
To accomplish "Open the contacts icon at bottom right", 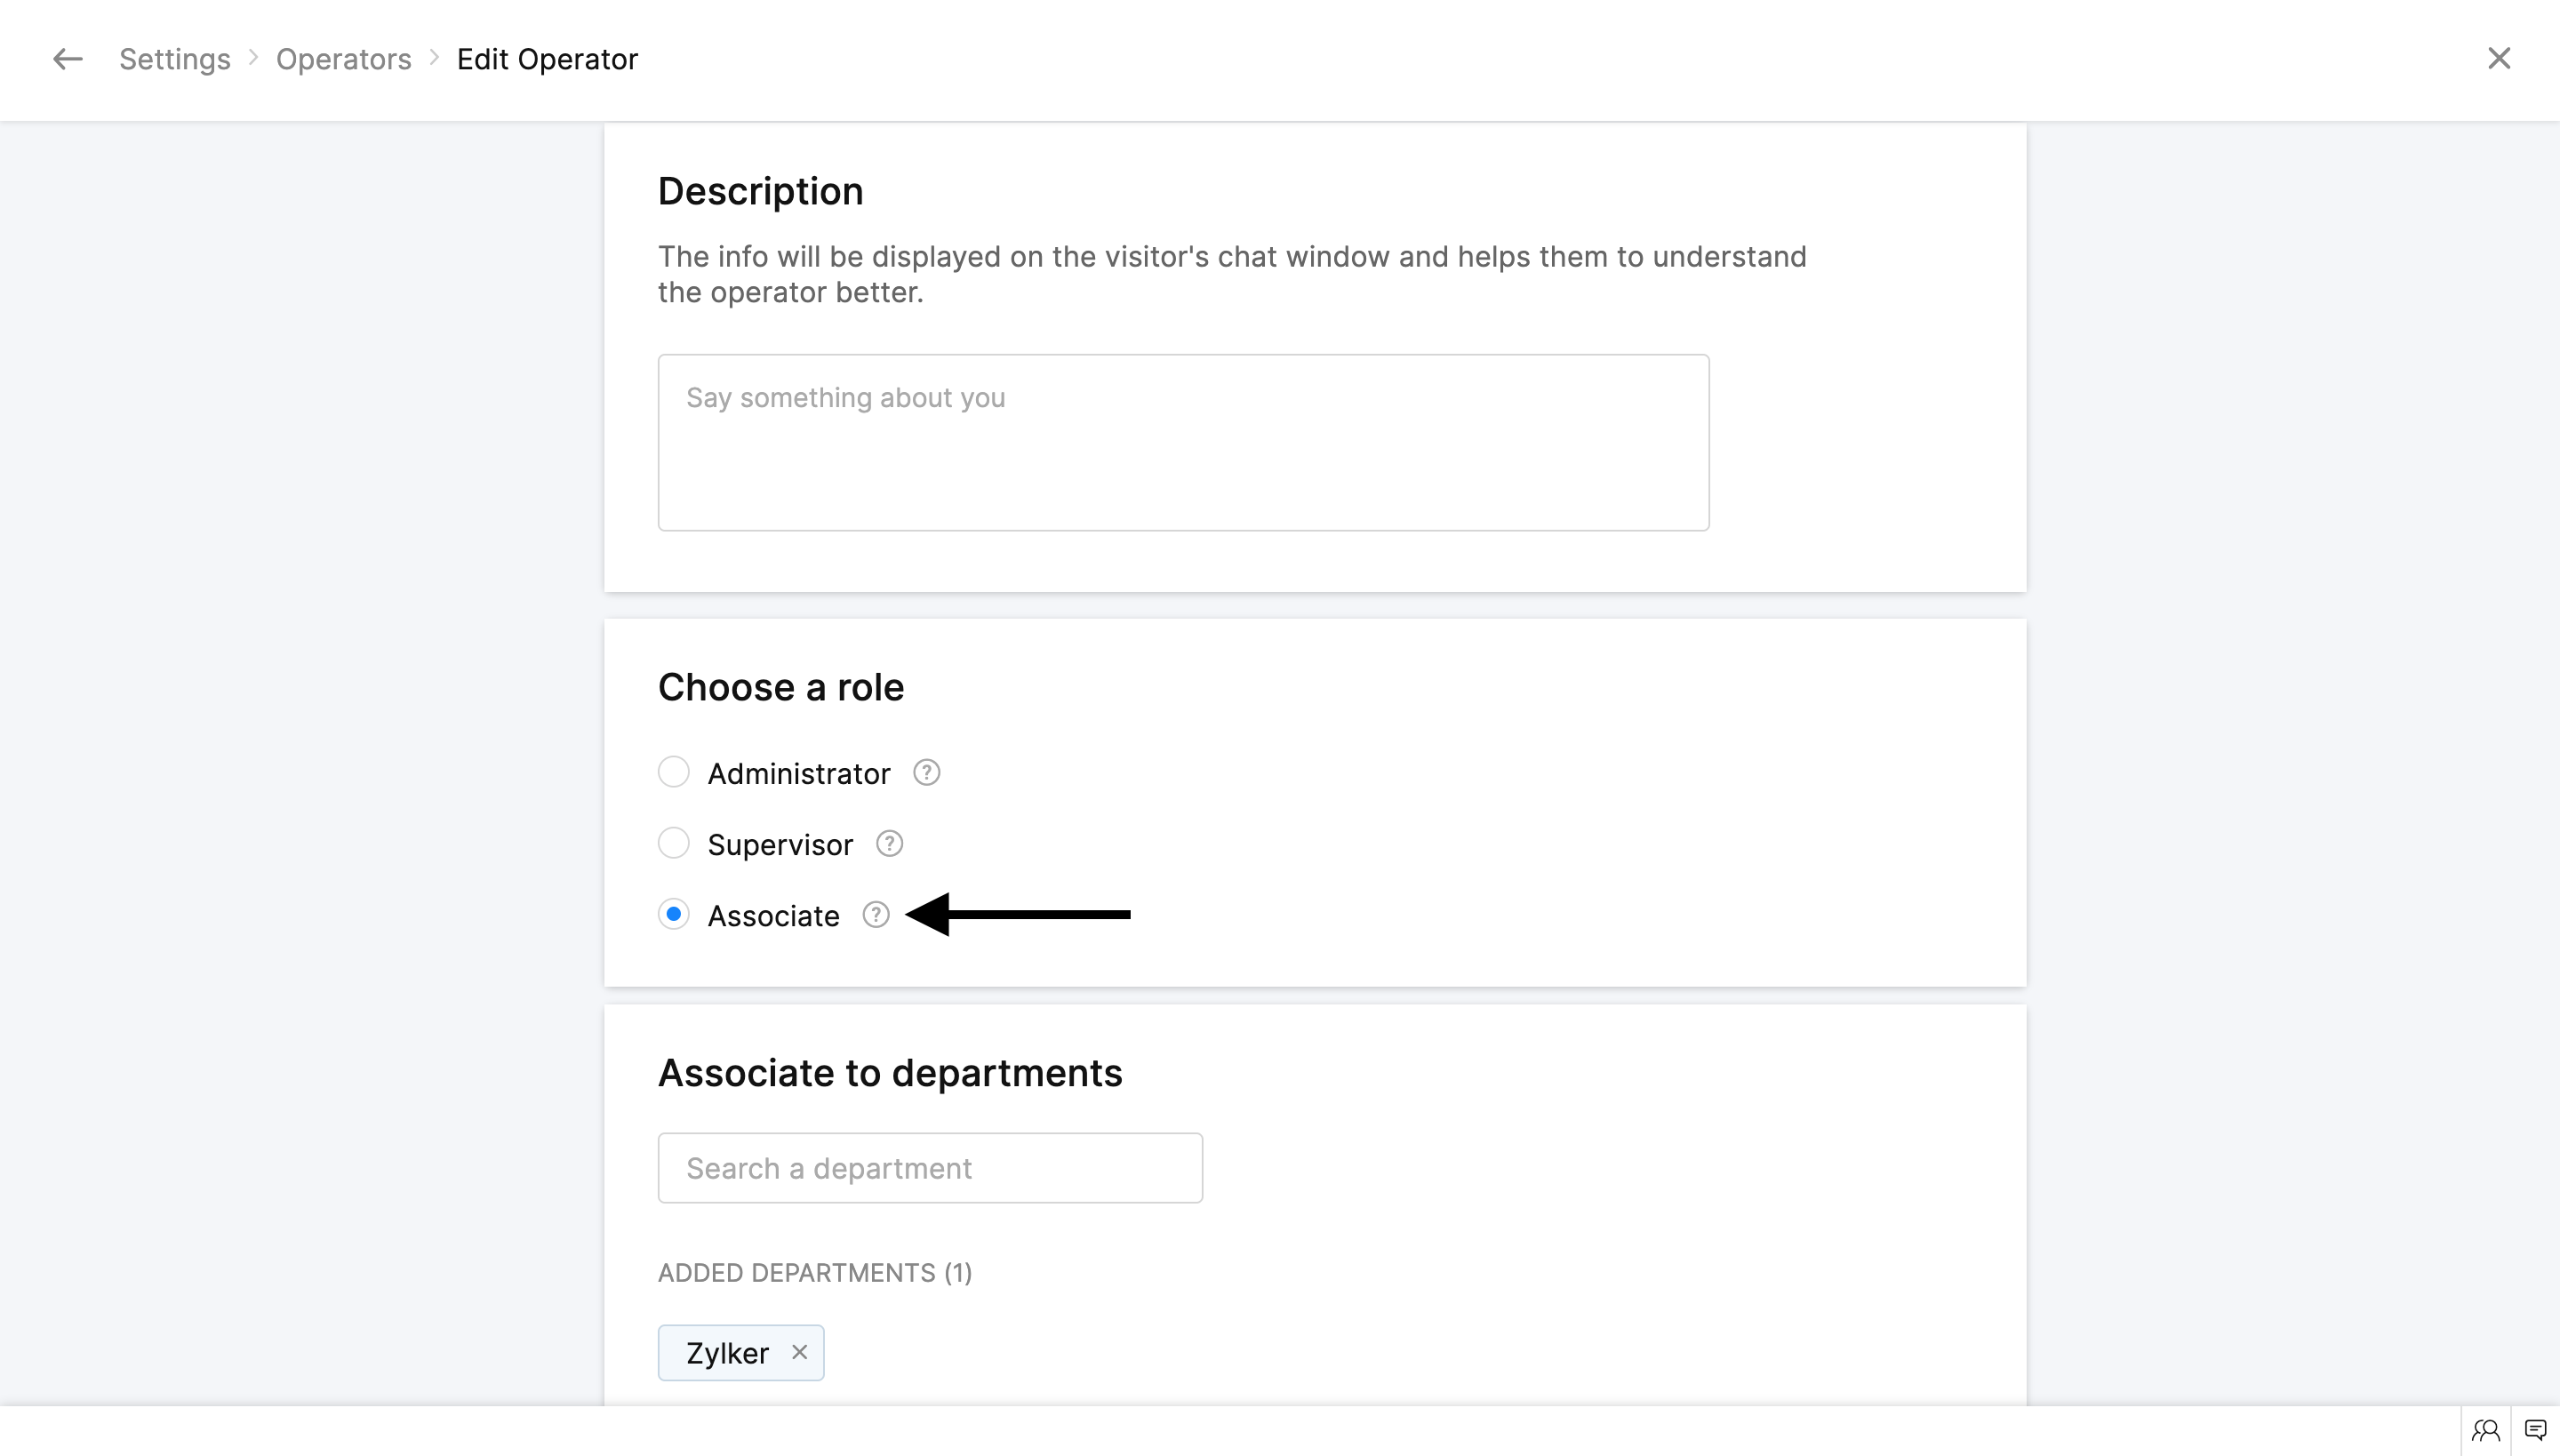I will pyautogui.click(x=2486, y=1430).
